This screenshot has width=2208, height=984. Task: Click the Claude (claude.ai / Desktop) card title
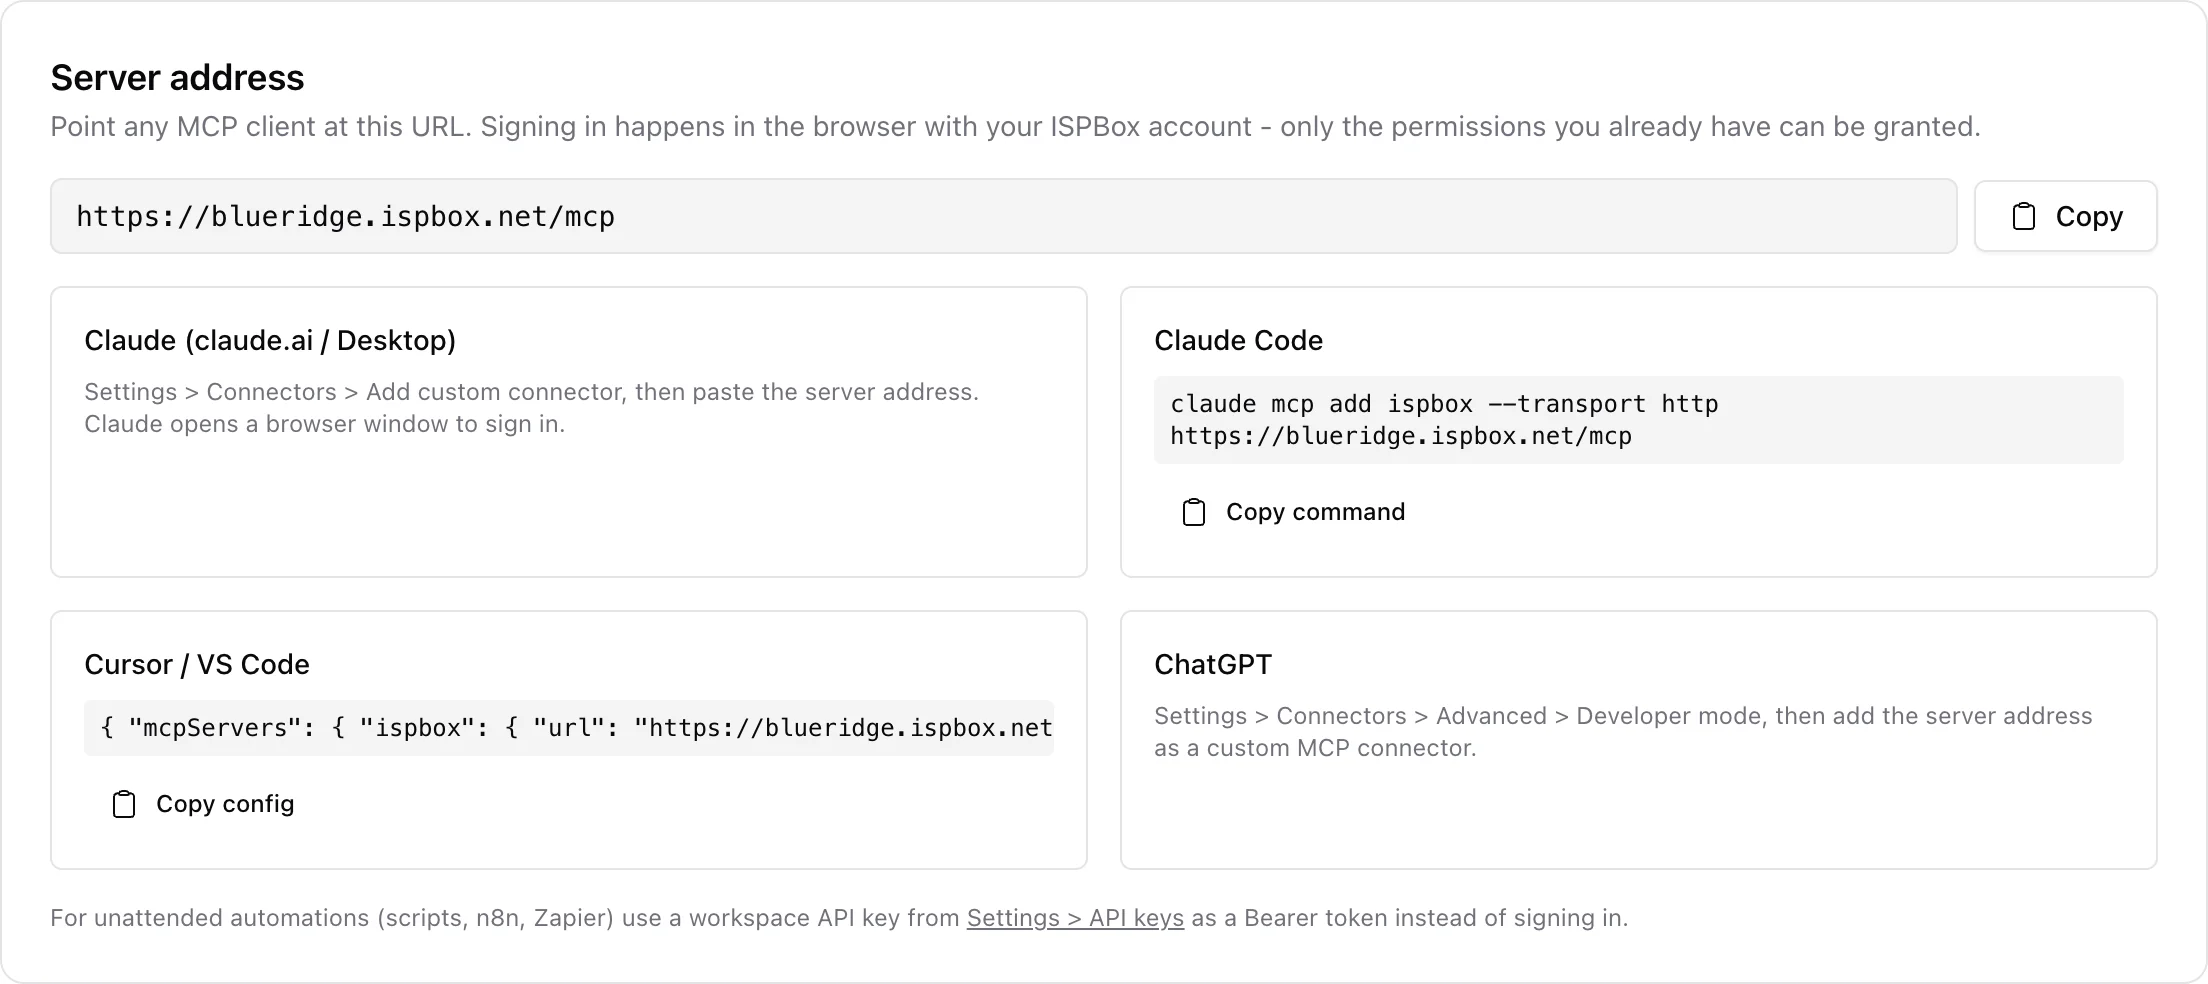[x=270, y=340]
